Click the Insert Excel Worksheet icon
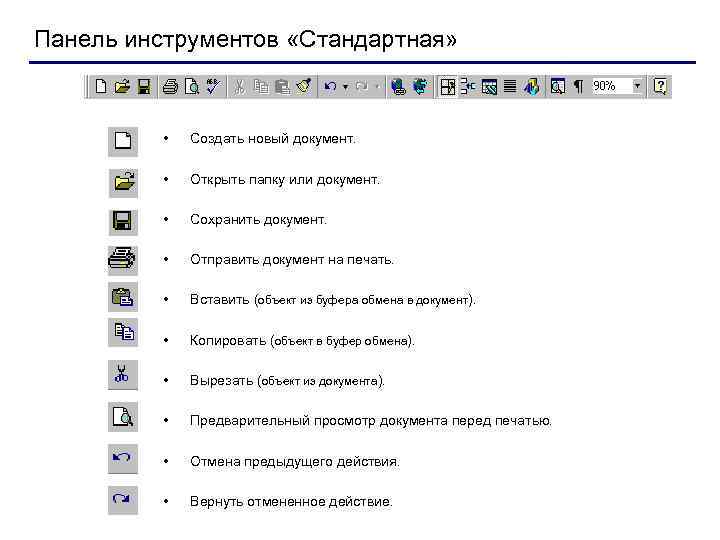720x540 pixels. 489,86
